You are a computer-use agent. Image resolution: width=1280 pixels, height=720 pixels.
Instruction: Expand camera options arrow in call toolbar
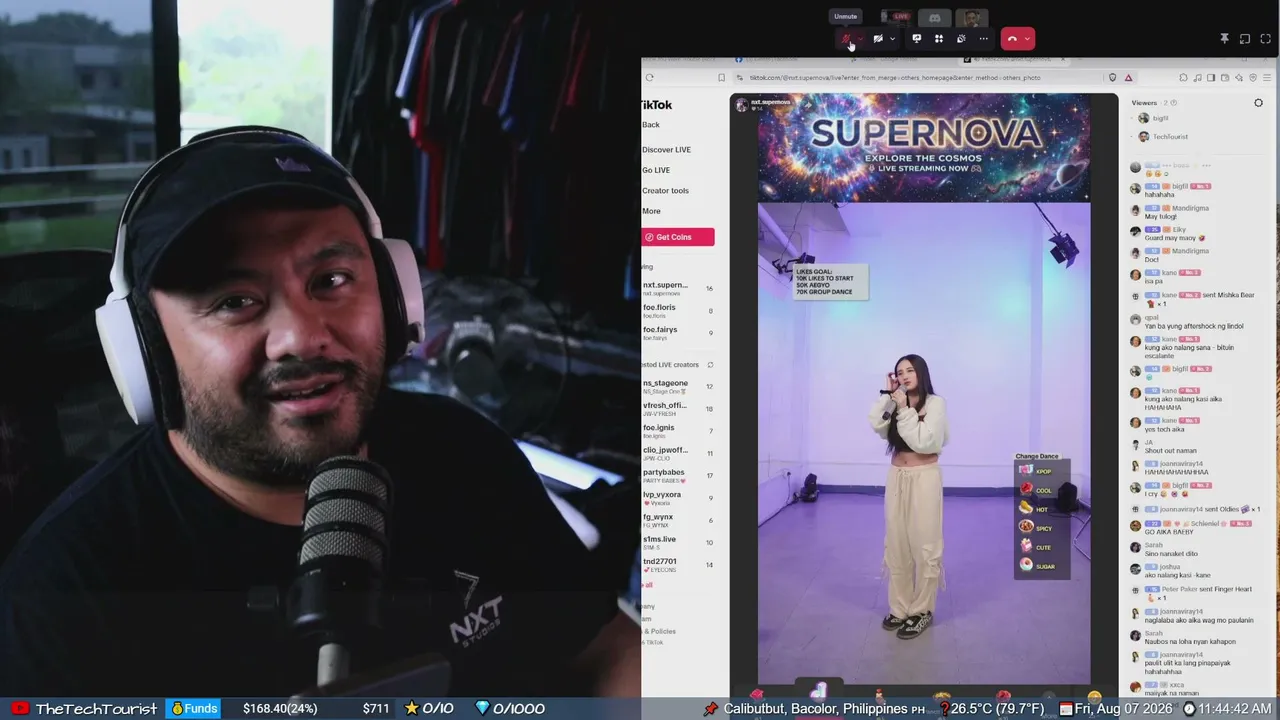(x=892, y=39)
